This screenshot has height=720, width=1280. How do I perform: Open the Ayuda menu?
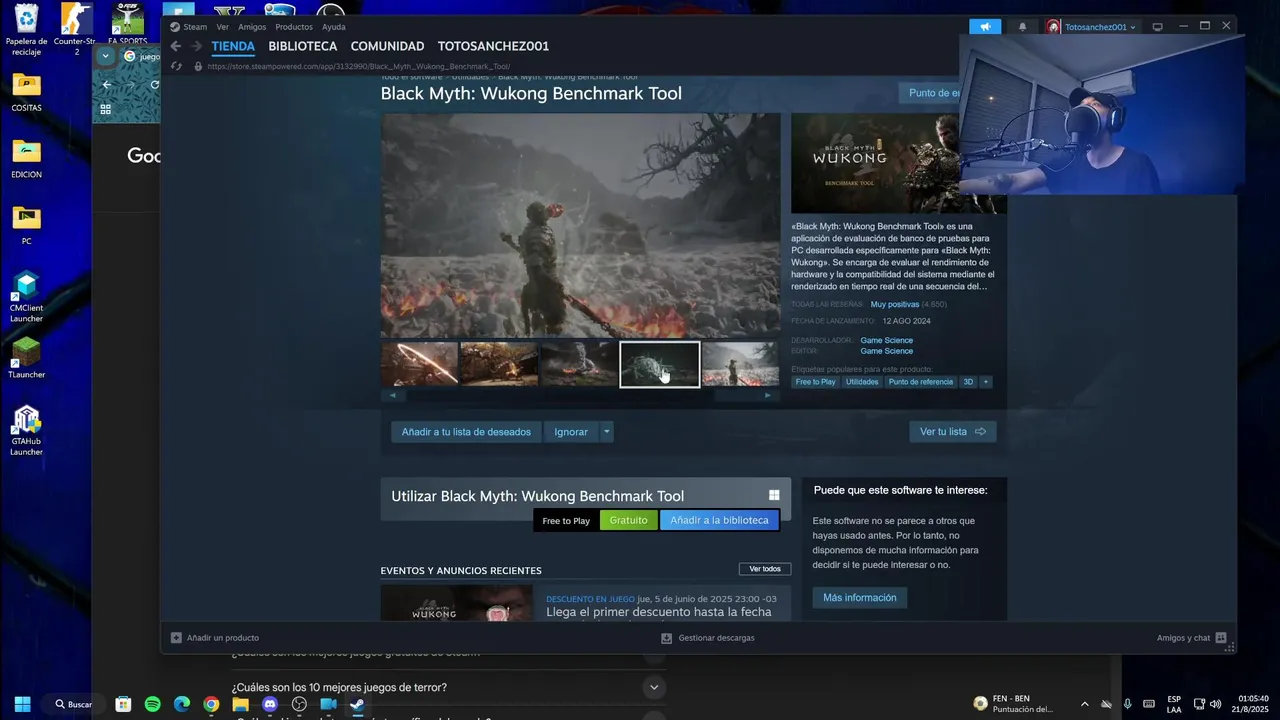pyautogui.click(x=334, y=27)
